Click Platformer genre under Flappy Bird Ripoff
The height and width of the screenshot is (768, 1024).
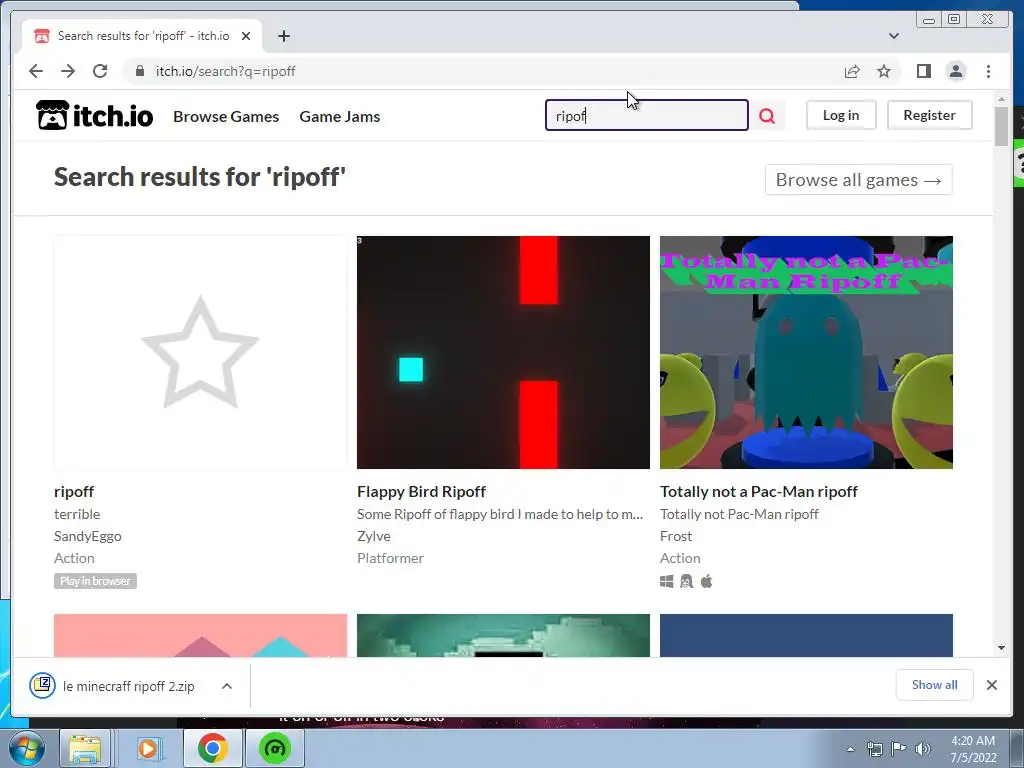pyautogui.click(x=391, y=558)
